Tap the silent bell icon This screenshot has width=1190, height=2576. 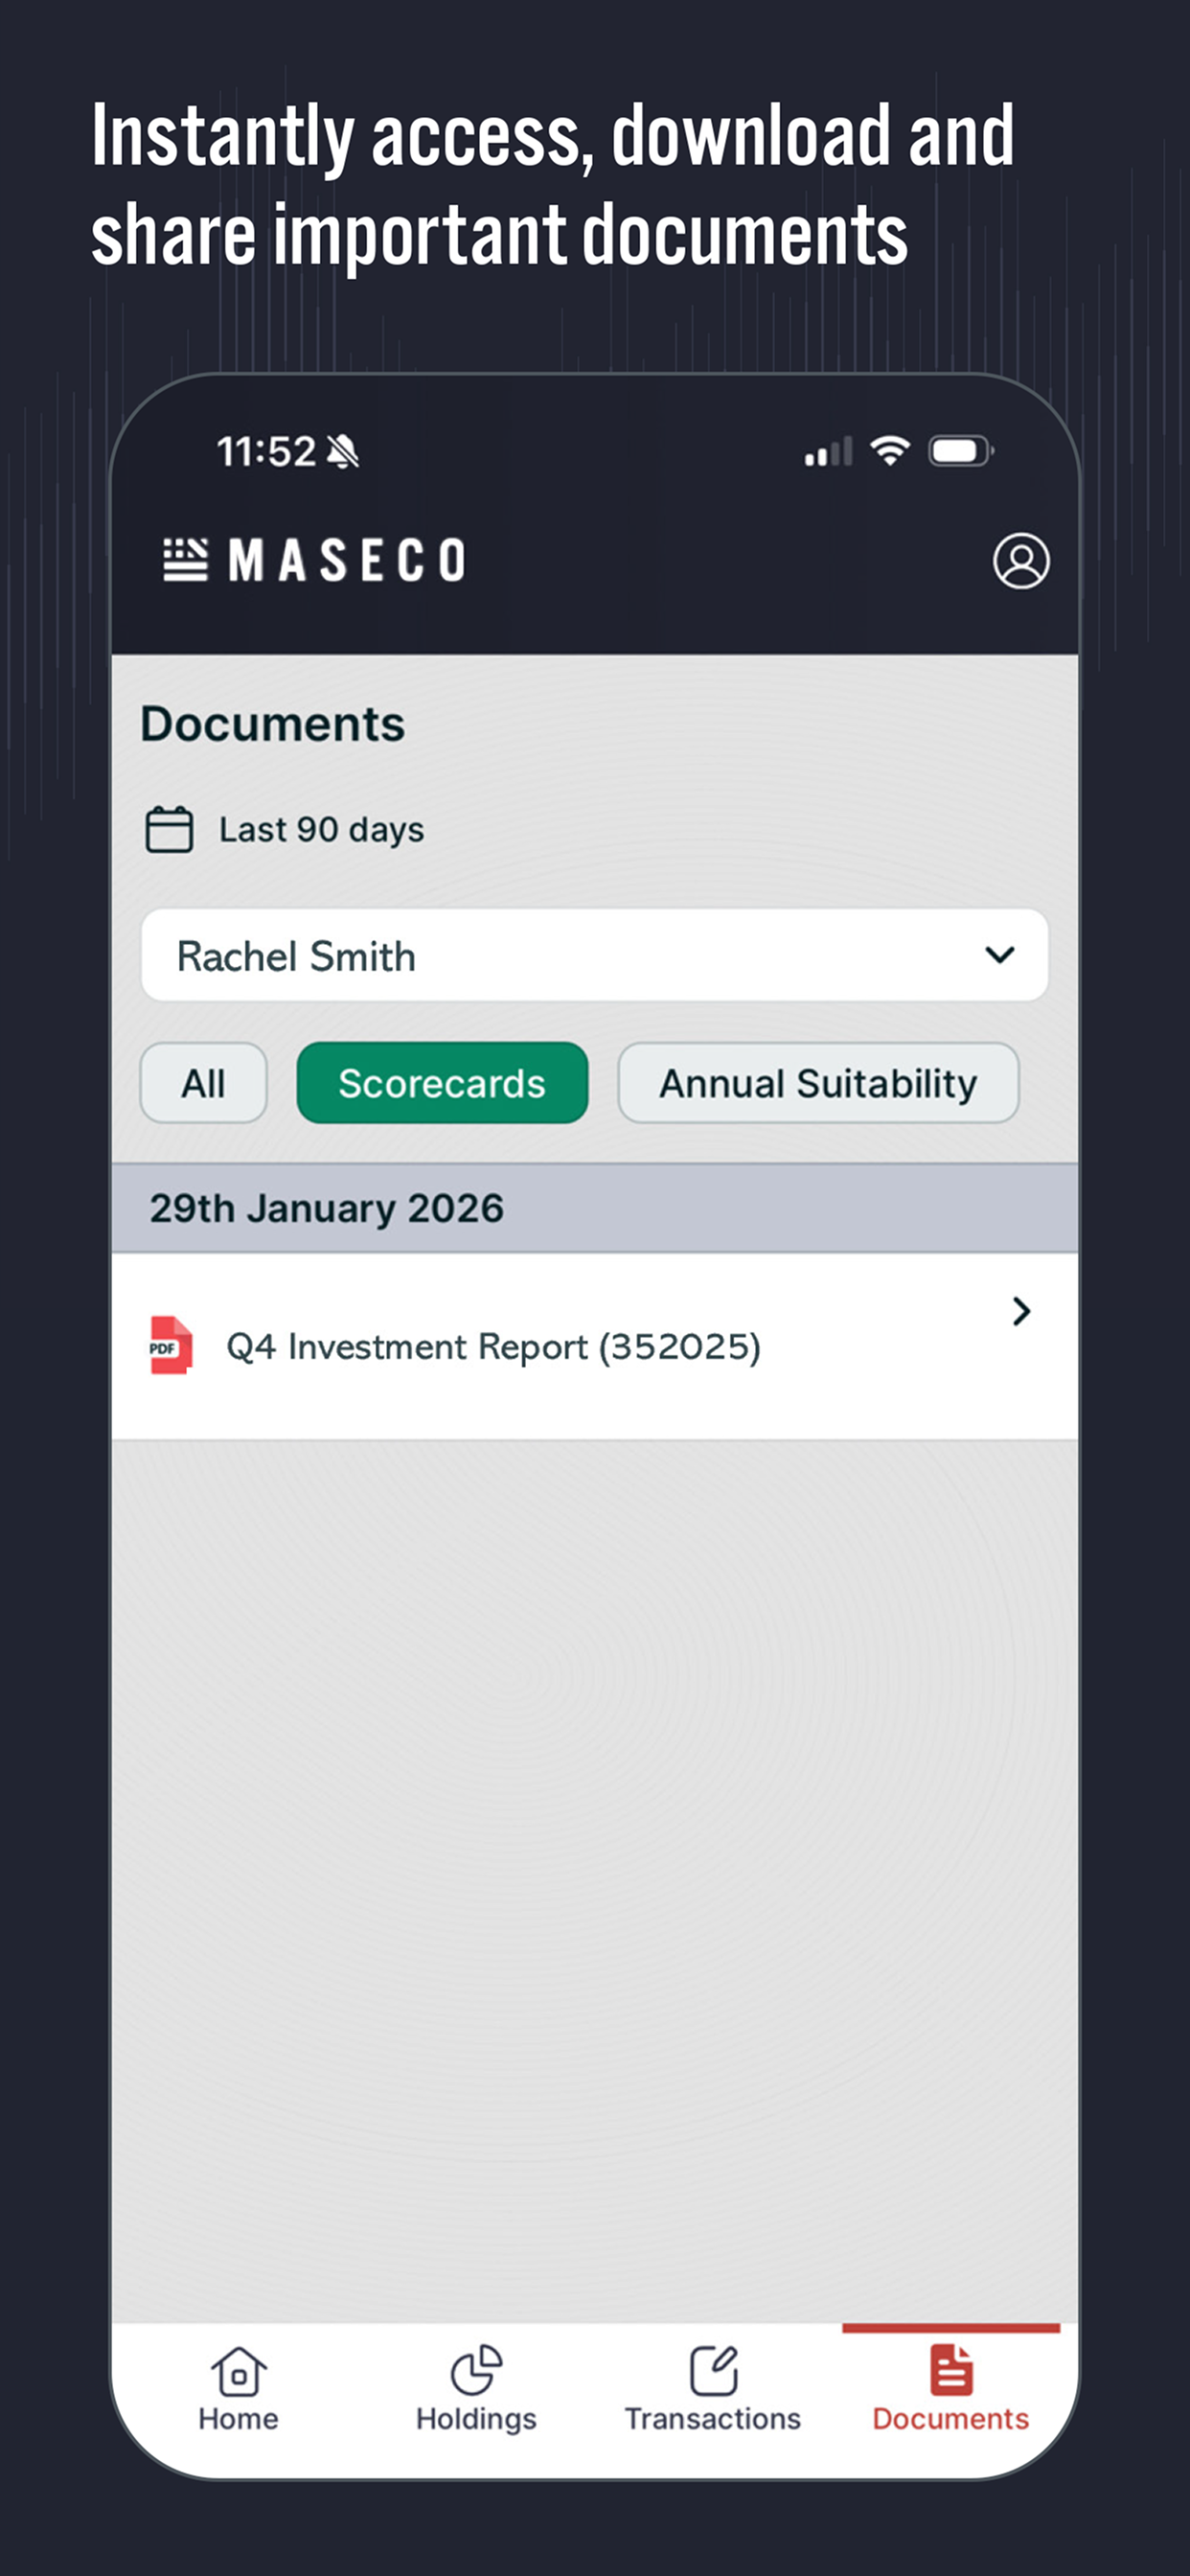[343, 452]
